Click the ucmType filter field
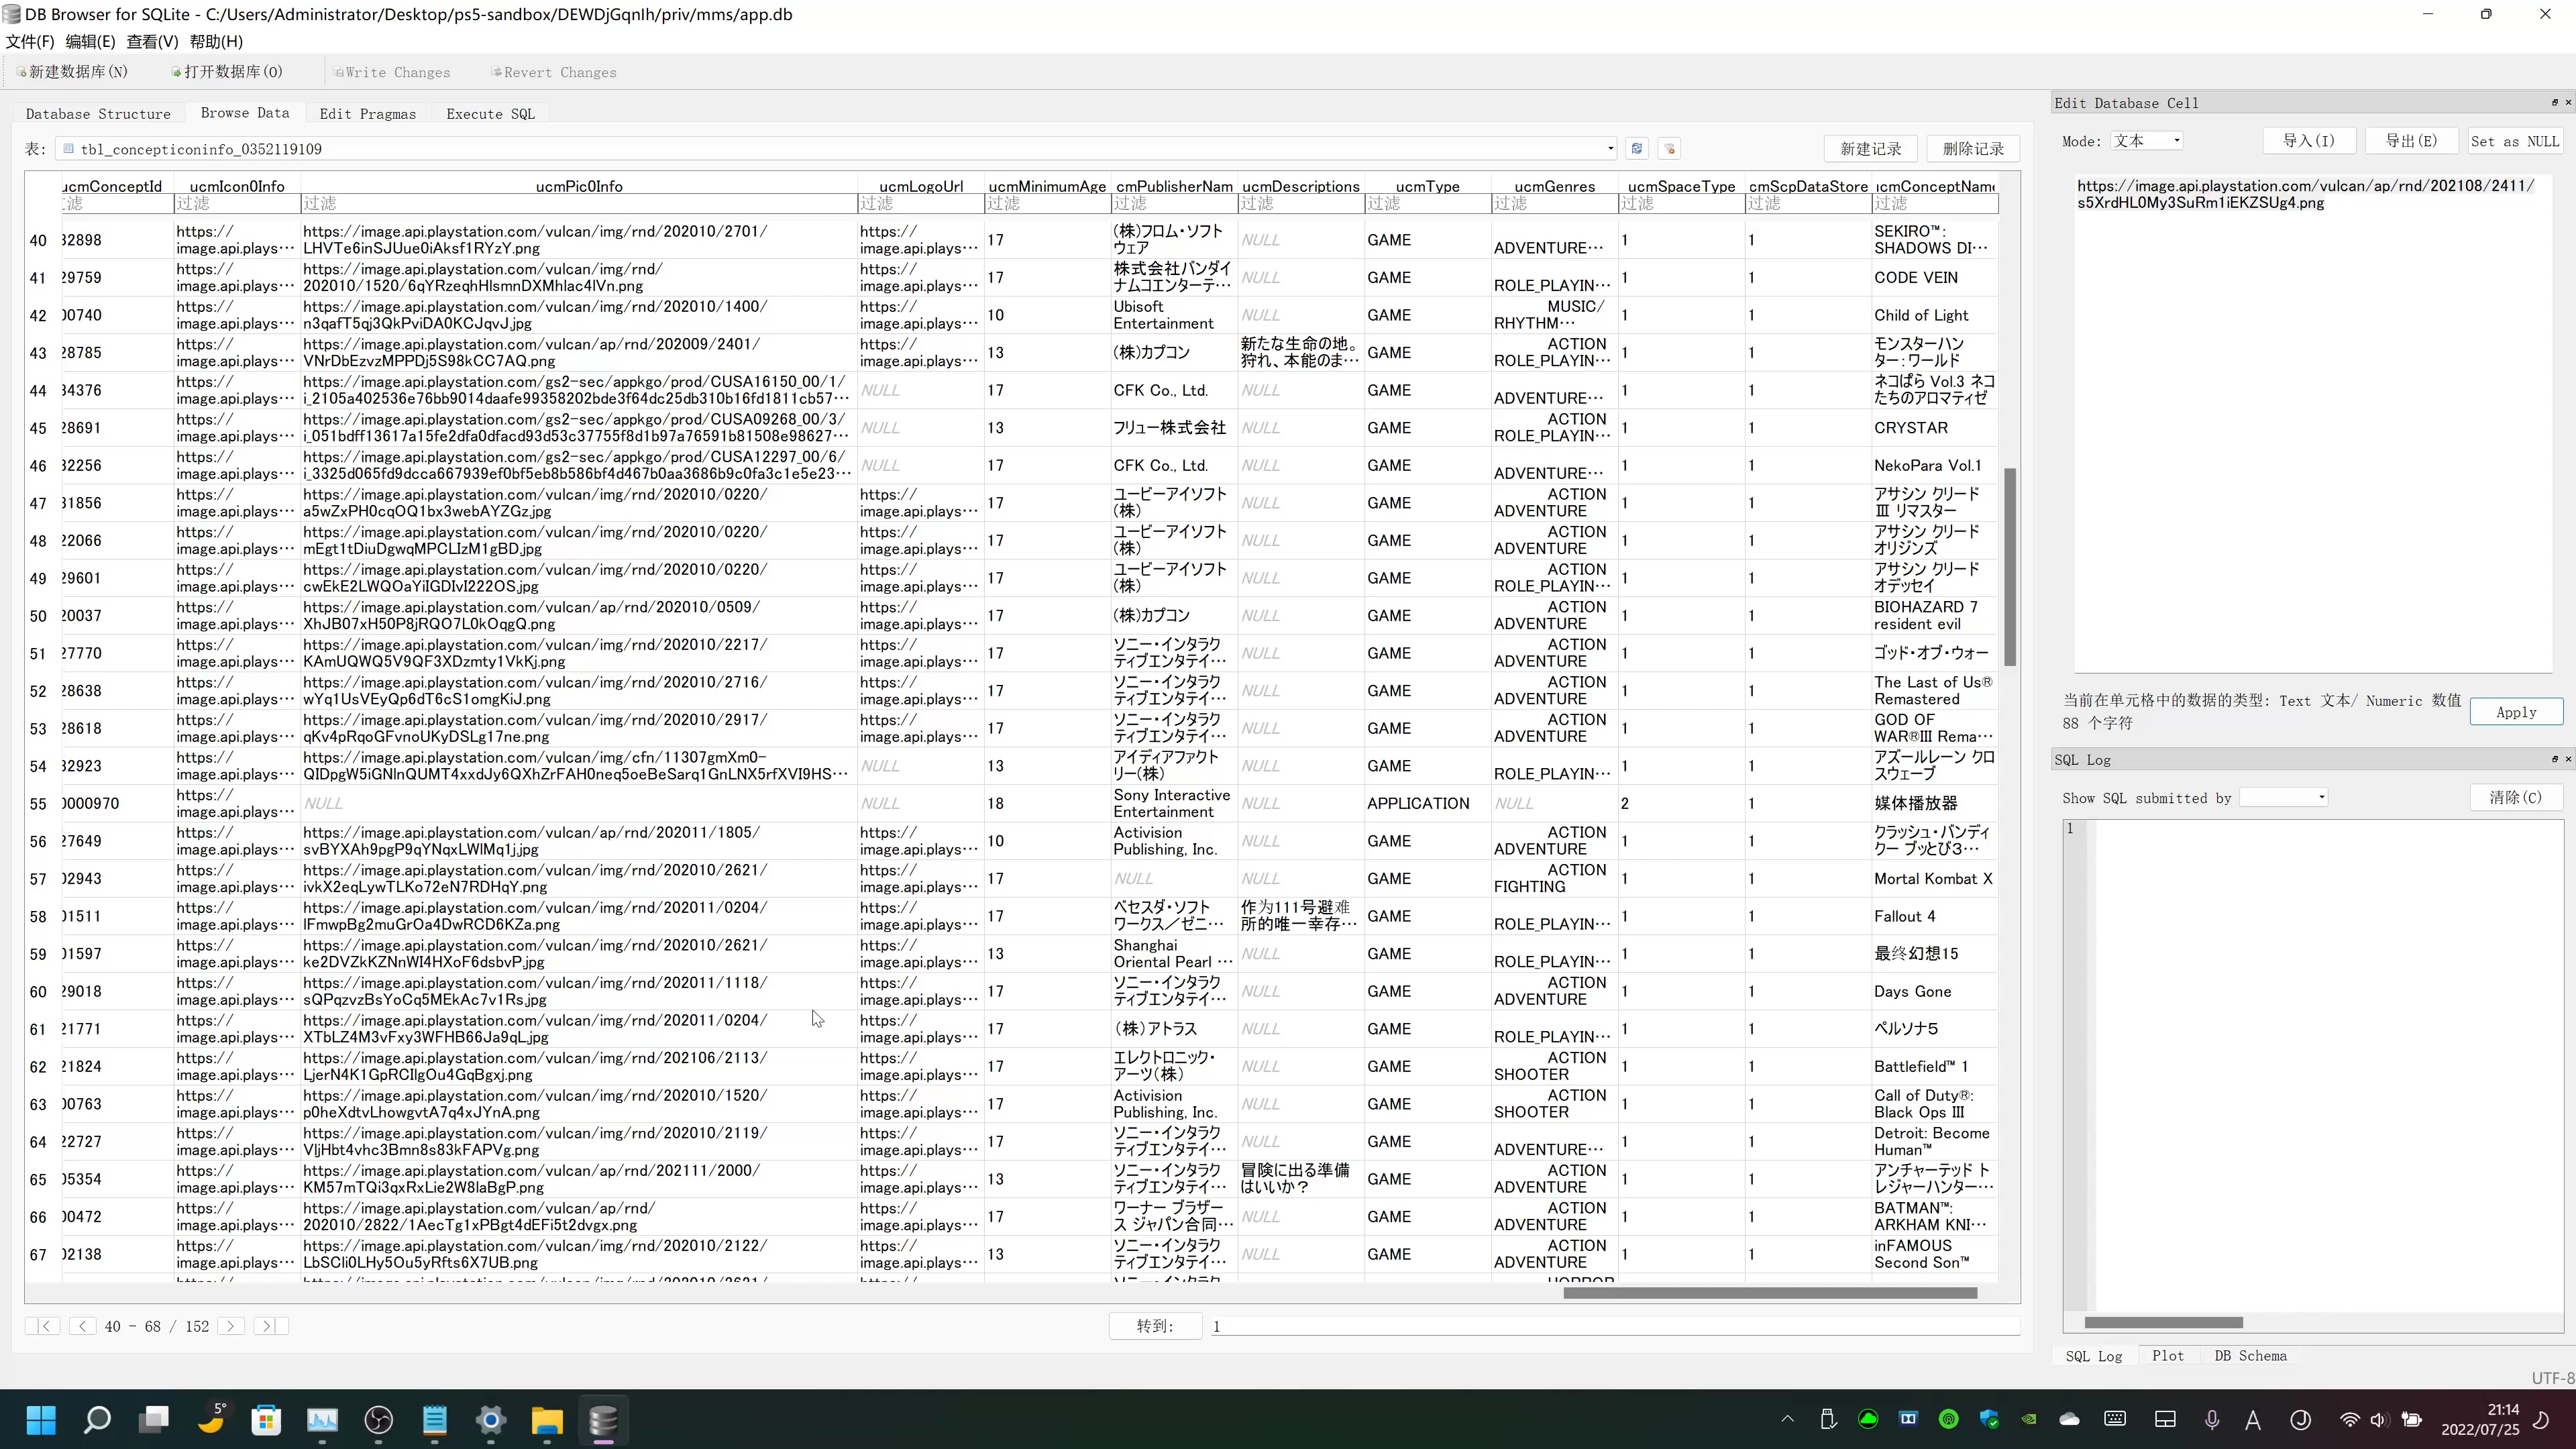The width and height of the screenshot is (2576, 1449). tap(1427, 203)
